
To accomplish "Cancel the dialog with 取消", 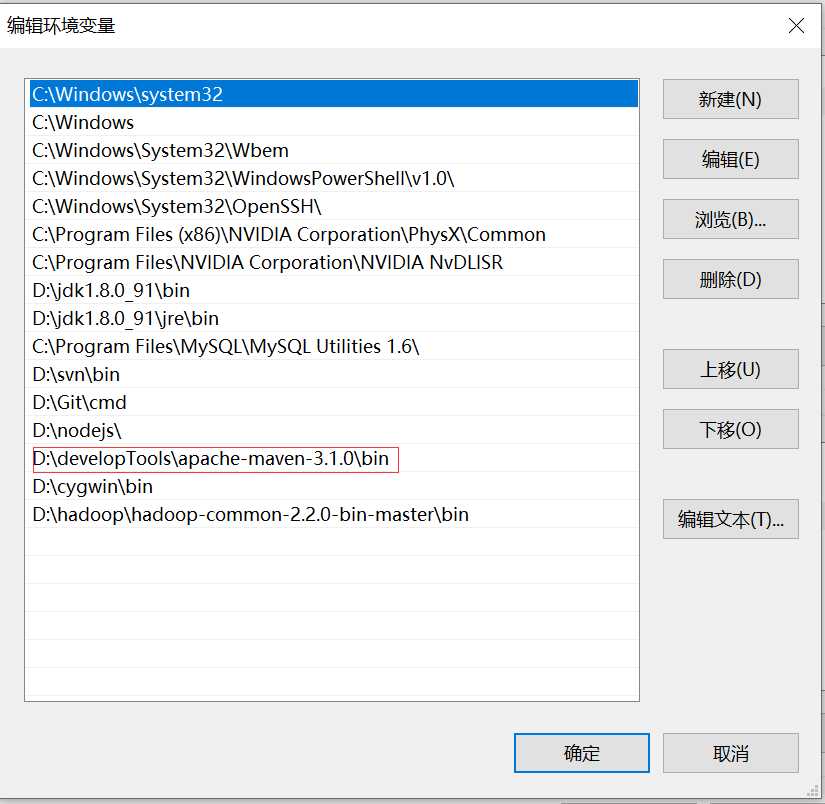I will coord(730,753).
